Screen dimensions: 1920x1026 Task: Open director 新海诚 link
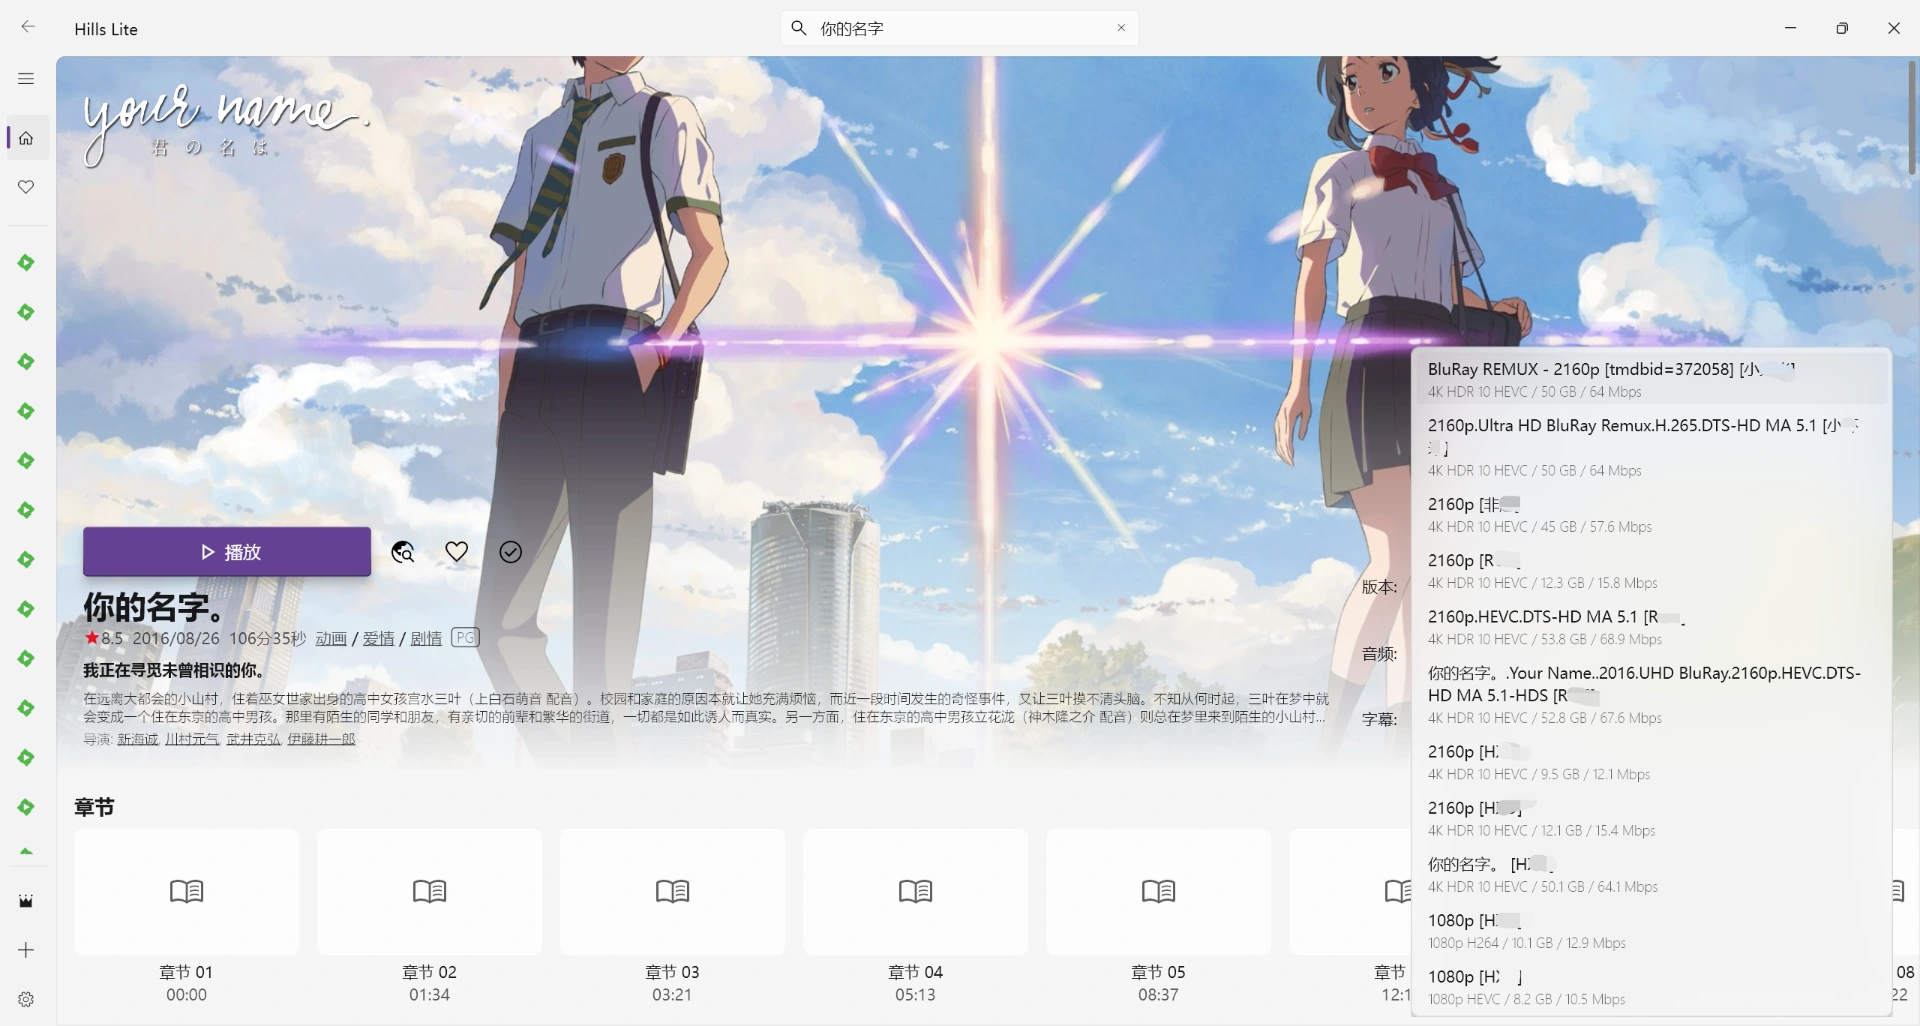click(x=137, y=739)
